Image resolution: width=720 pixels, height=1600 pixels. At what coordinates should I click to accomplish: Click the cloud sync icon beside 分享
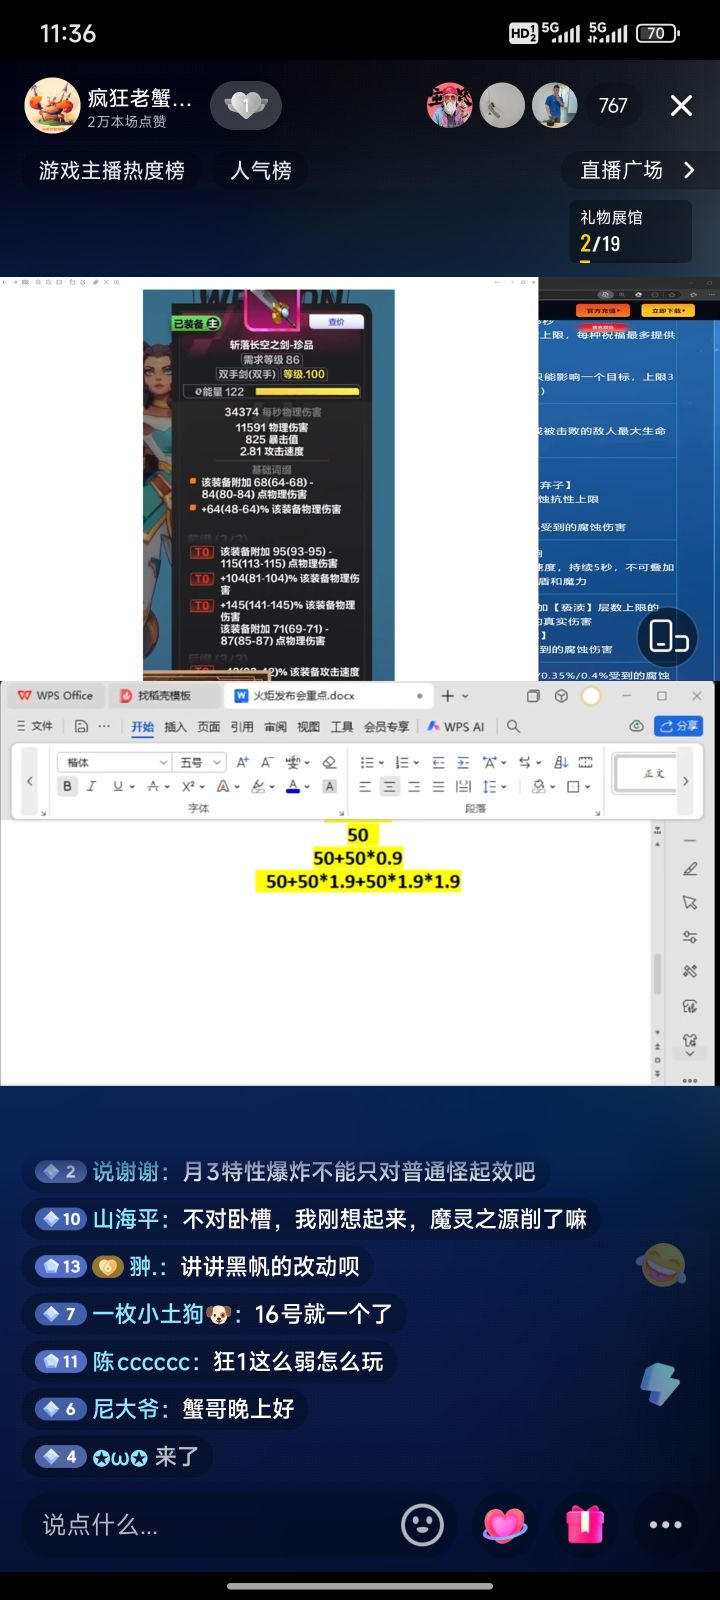(636, 726)
